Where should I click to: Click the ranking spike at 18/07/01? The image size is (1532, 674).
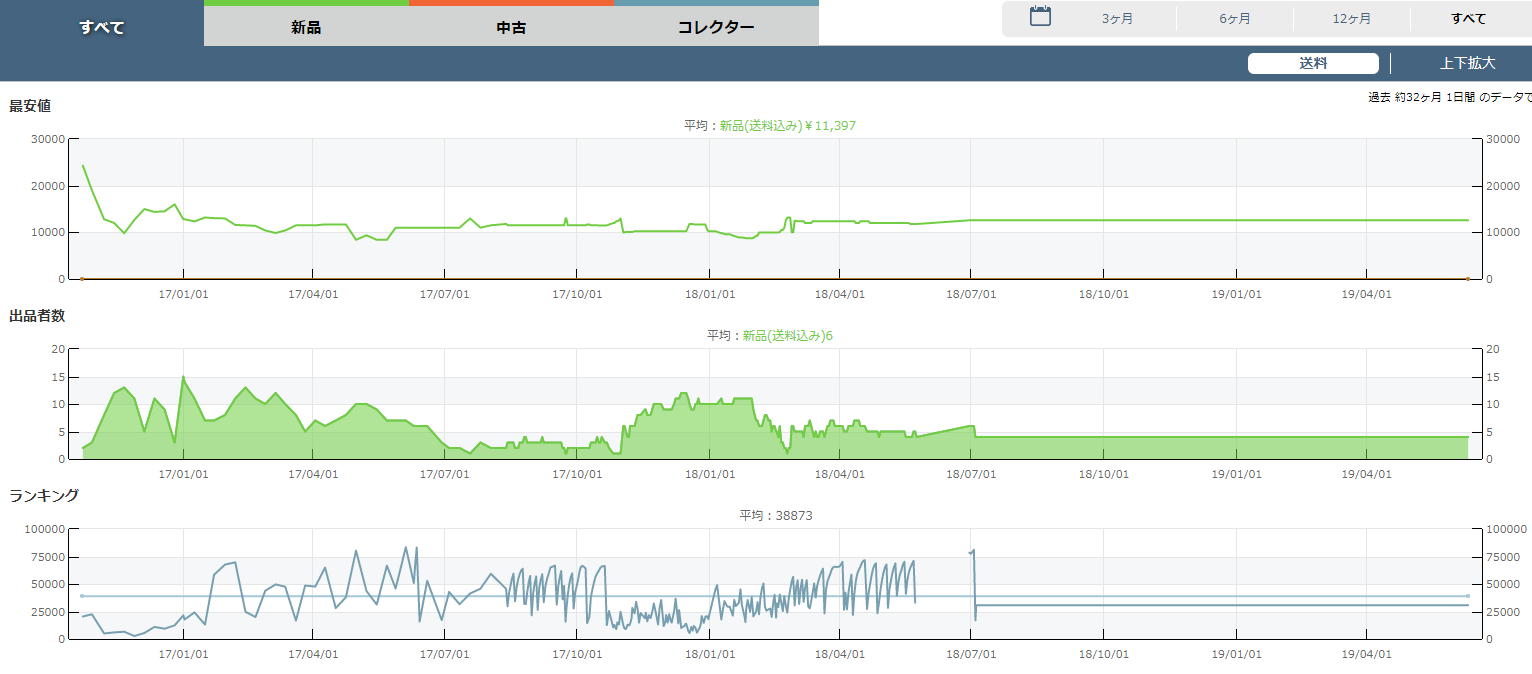[973, 550]
